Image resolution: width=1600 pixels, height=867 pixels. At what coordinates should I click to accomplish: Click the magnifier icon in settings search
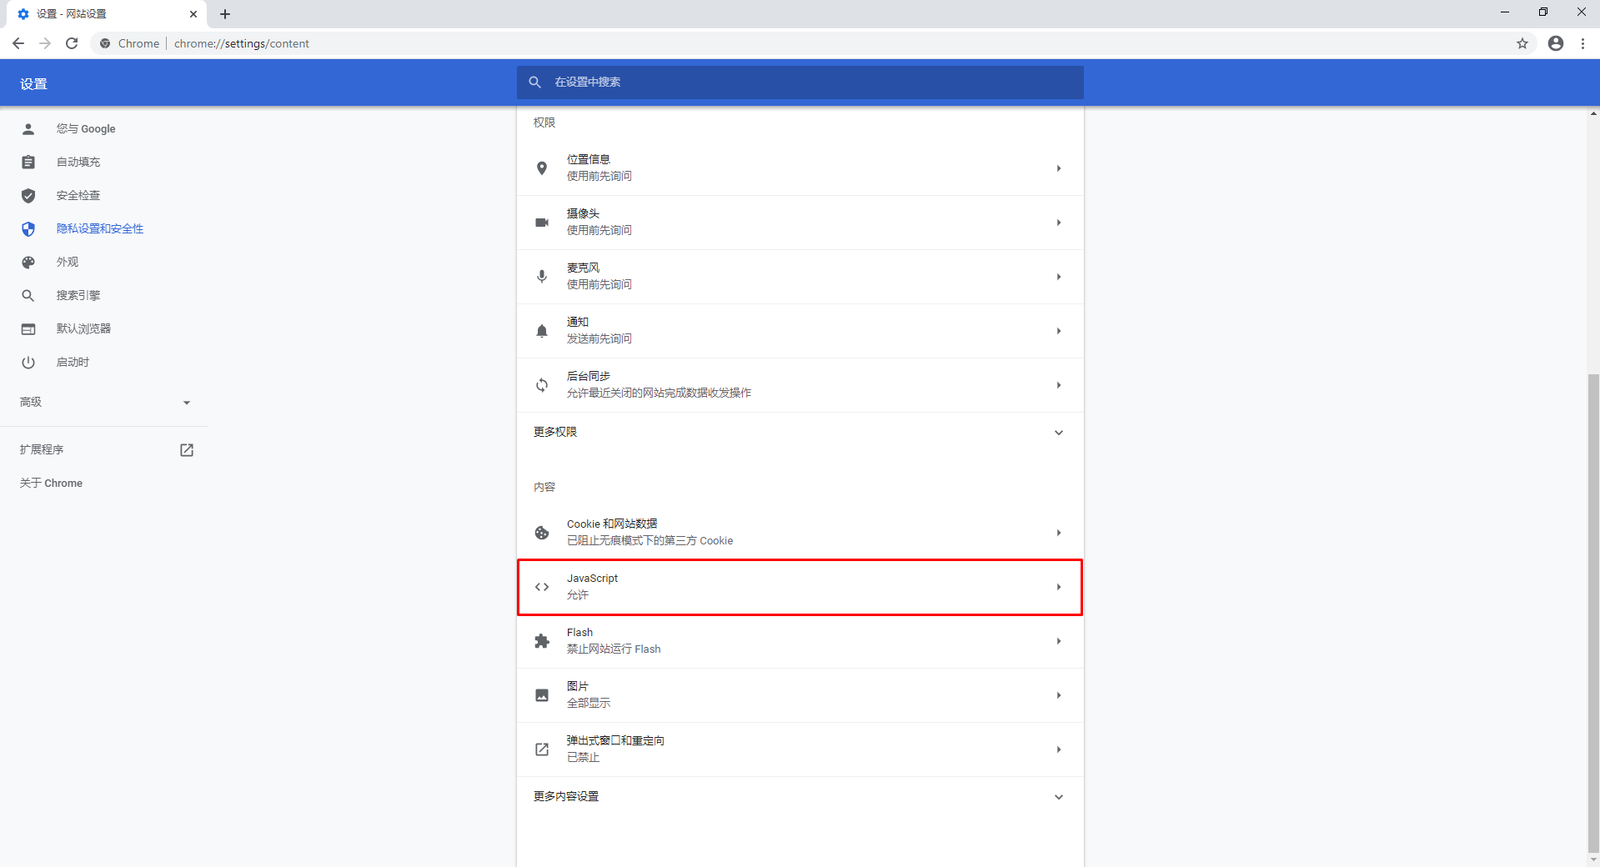tap(535, 82)
